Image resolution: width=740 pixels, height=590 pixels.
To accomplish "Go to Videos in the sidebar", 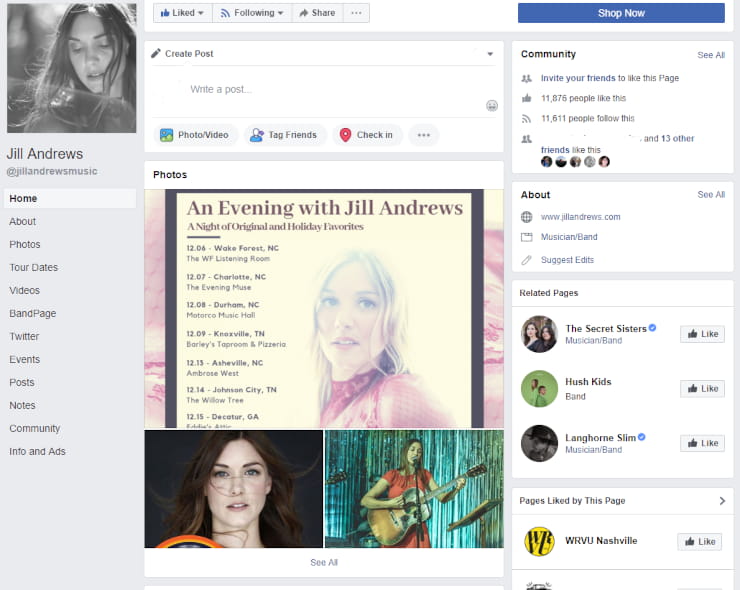I will 24,290.
